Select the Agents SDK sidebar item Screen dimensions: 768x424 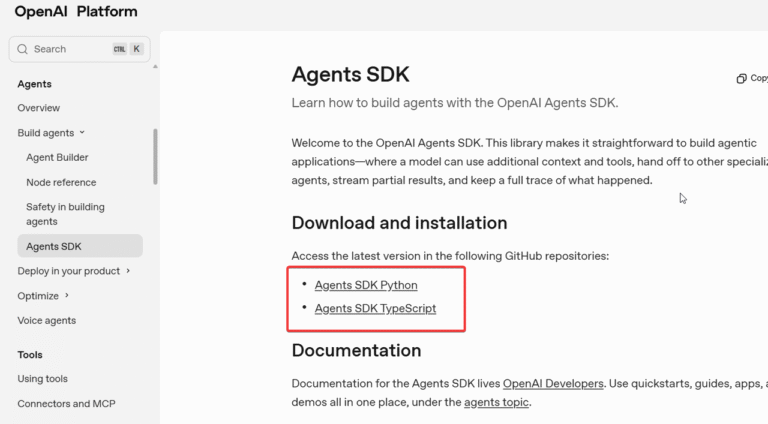pyautogui.click(x=54, y=246)
